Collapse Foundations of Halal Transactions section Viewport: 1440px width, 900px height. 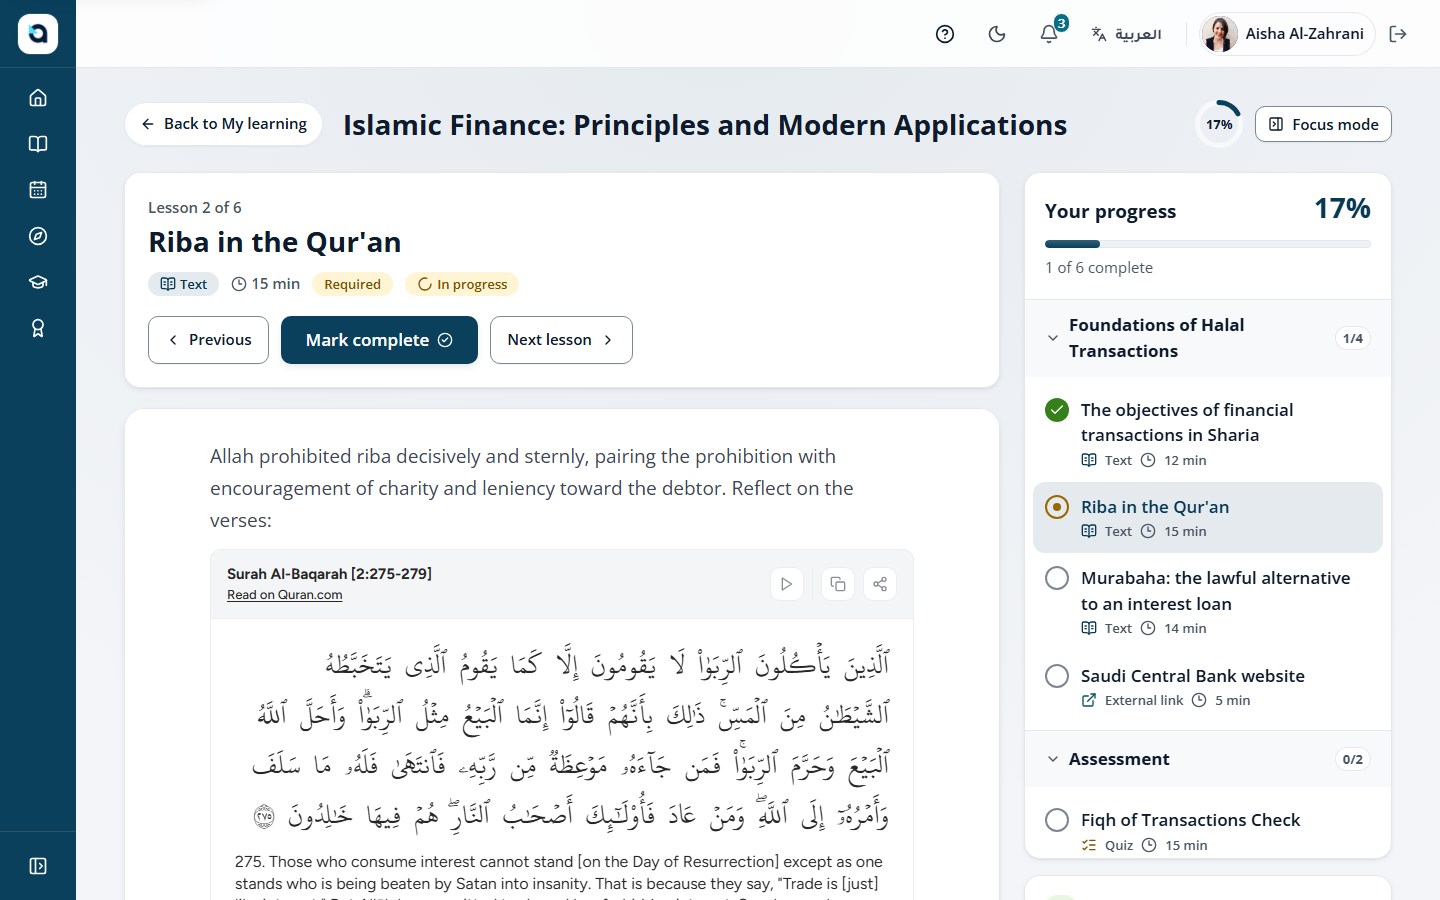click(1208, 338)
